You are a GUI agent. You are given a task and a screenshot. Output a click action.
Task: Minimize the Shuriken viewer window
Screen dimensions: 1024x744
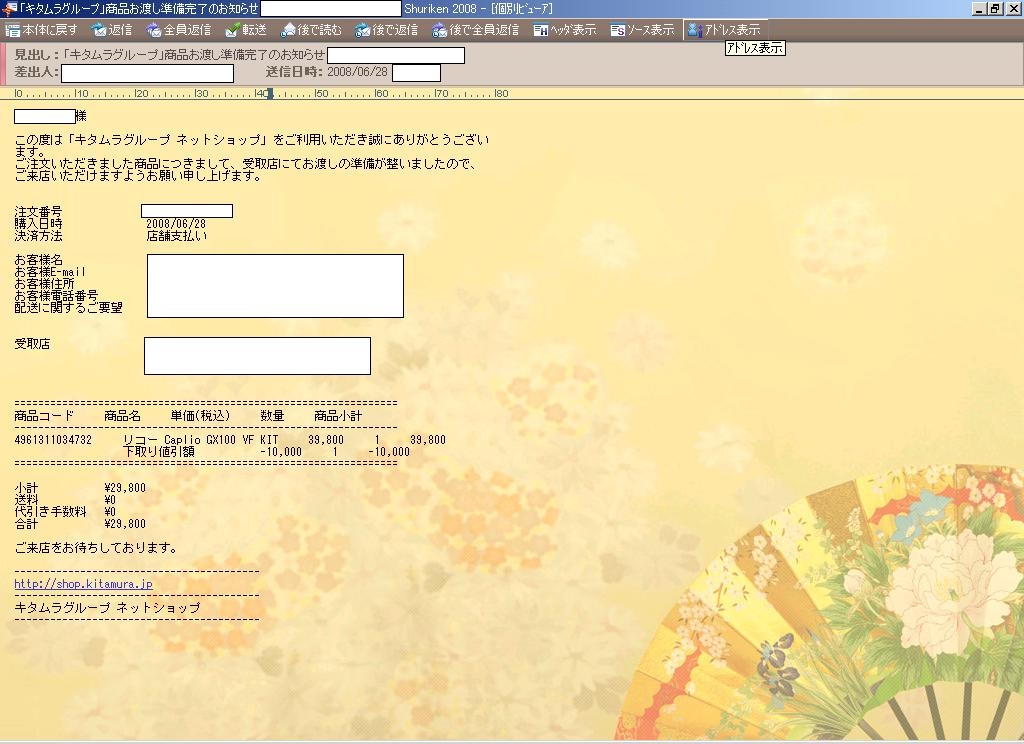click(x=979, y=9)
